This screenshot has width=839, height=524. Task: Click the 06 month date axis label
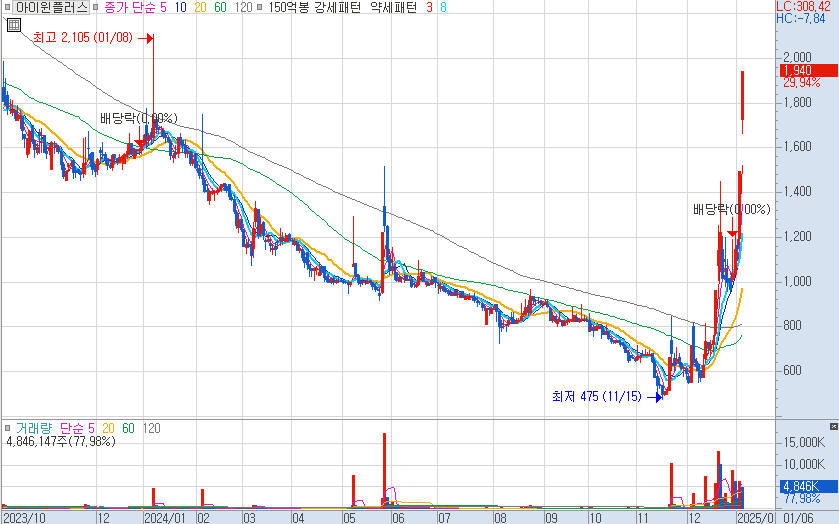pos(398,518)
